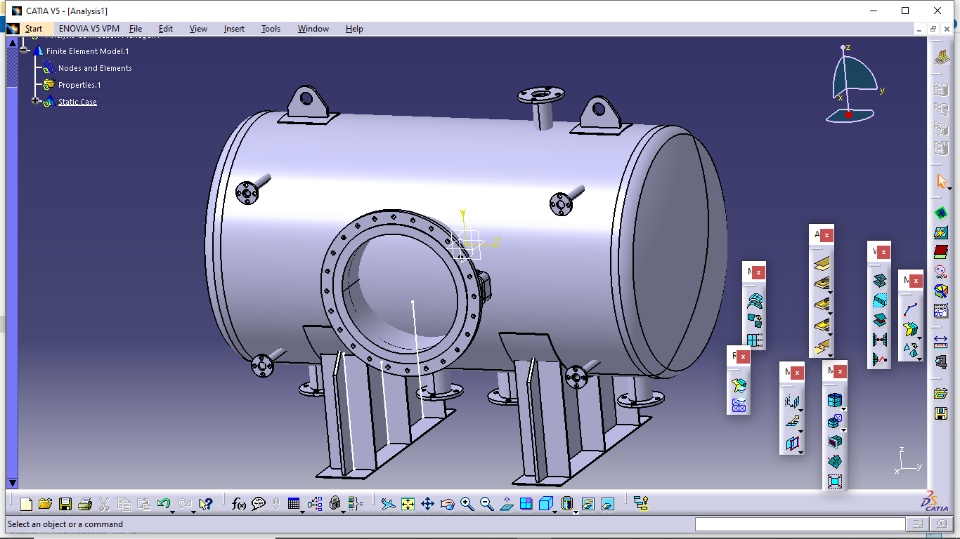Click the top yellow plate icon in A toolbar
Screen dimensions: 960x539
pos(822,264)
